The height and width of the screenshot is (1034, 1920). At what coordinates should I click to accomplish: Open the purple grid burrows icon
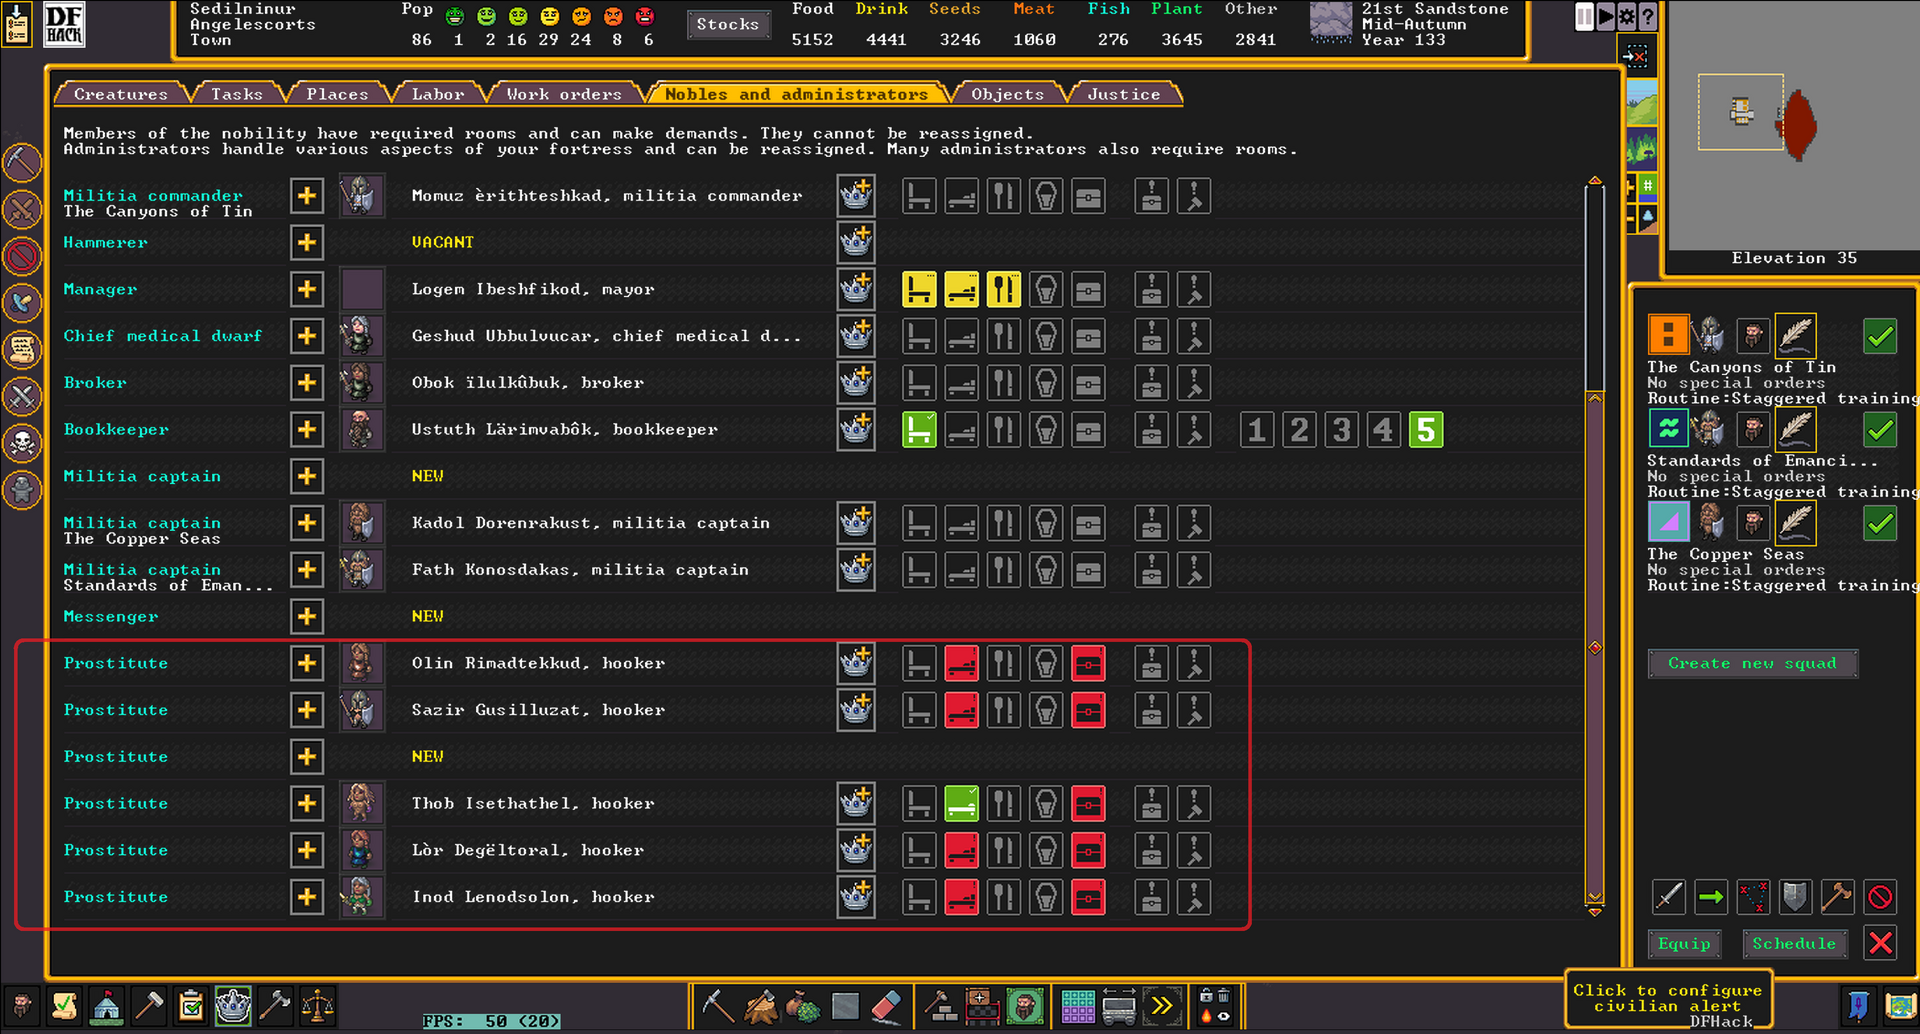[x=1078, y=1005]
